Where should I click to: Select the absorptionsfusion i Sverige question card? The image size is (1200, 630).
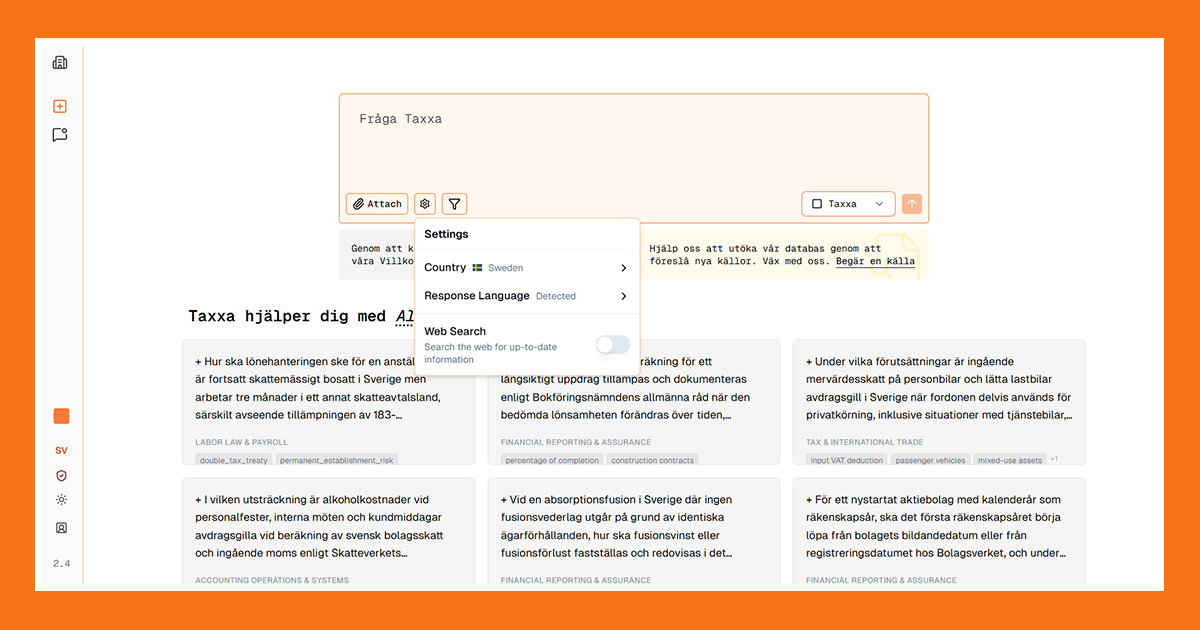(634, 531)
